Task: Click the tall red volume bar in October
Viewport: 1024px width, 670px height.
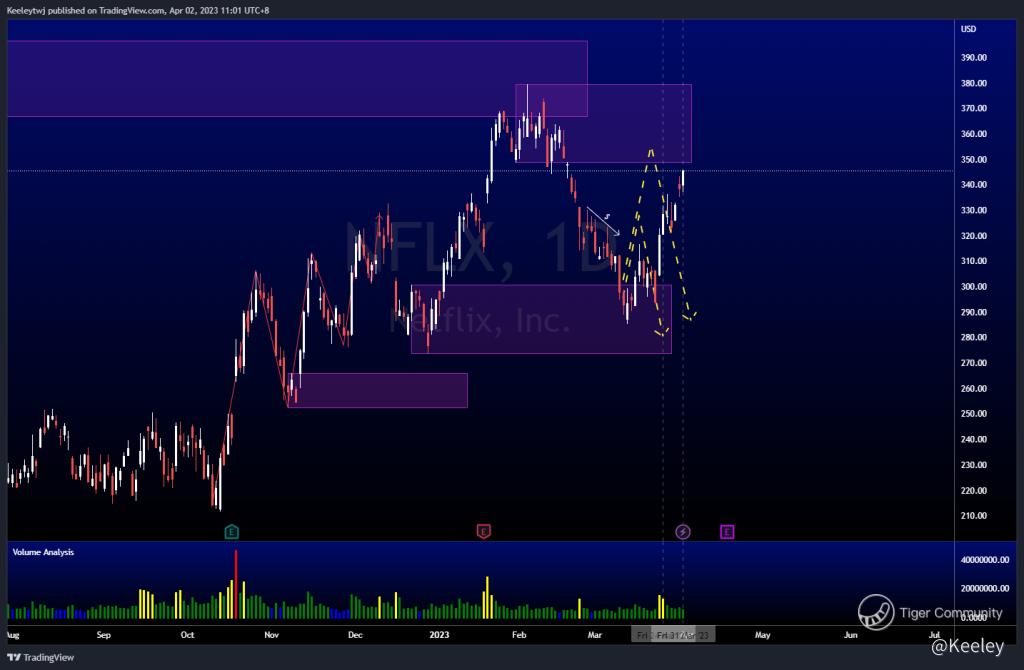Action: click(x=236, y=584)
